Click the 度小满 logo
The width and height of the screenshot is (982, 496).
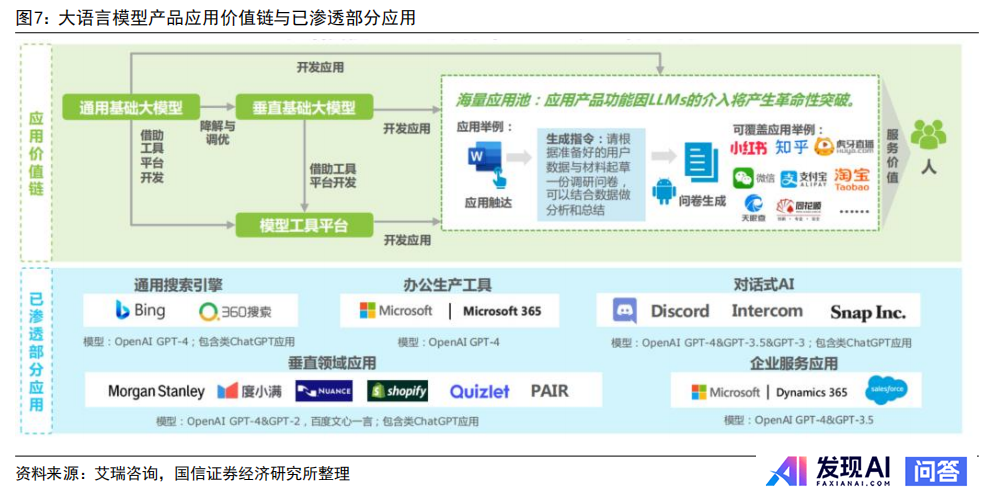coord(249,391)
